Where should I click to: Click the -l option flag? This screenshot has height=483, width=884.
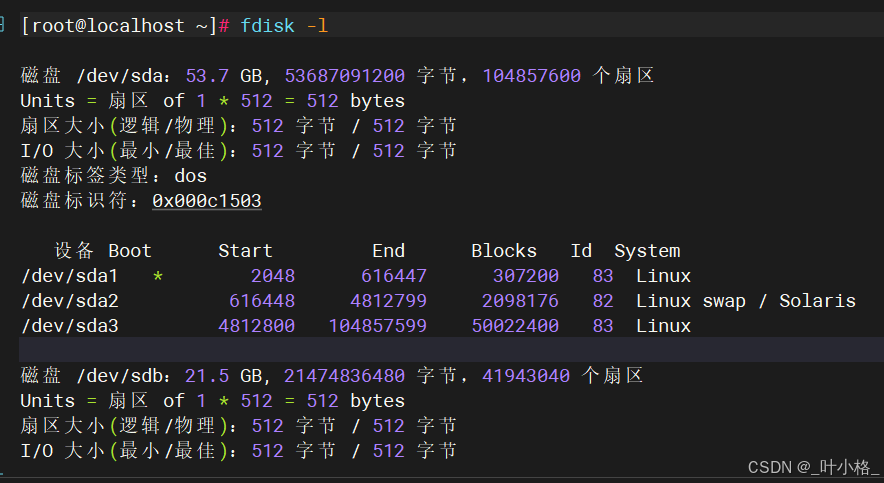[x=317, y=26]
